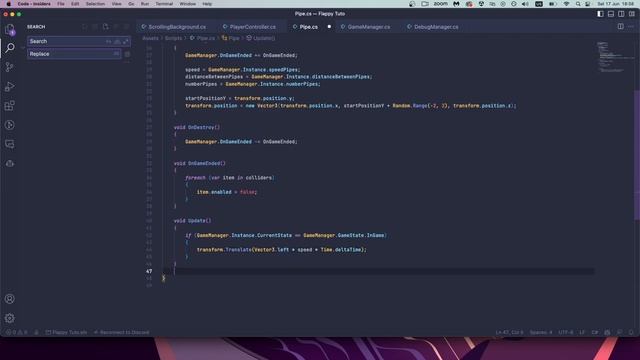This screenshot has height=360, width=640.
Task: Click the Wi-Fi icon in menu bar
Action: tap(566, 4)
